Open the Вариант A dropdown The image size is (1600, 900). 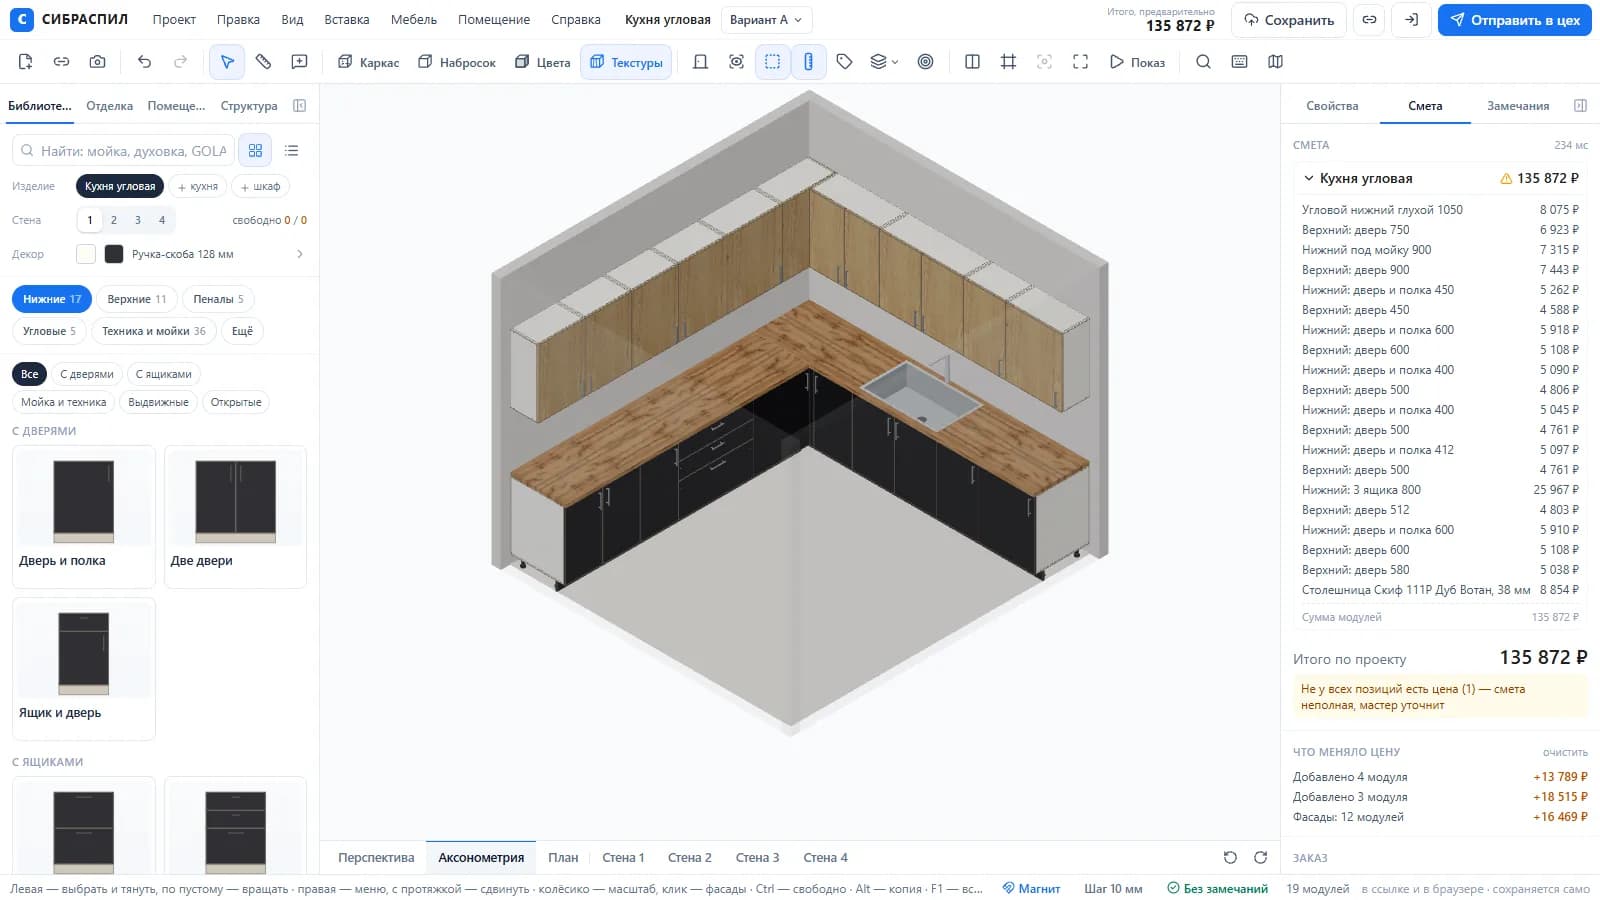coord(766,20)
